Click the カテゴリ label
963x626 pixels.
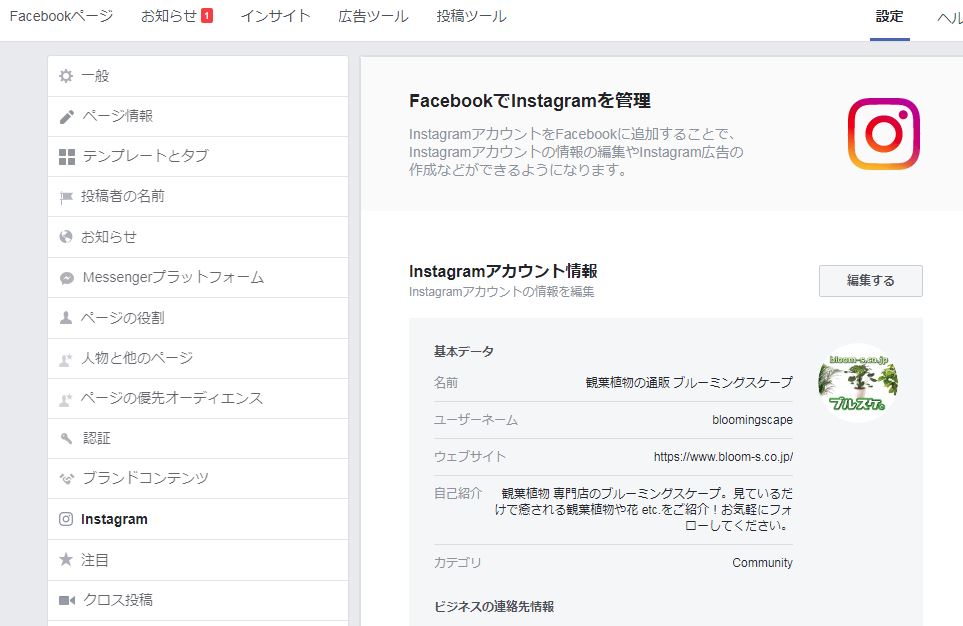(x=458, y=563)
